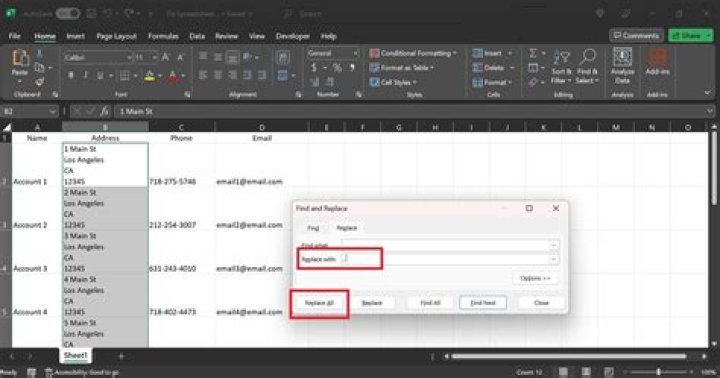Click the Cut scissors icon
The width and height of the screenshot is (720, 378).
point(39,54)
